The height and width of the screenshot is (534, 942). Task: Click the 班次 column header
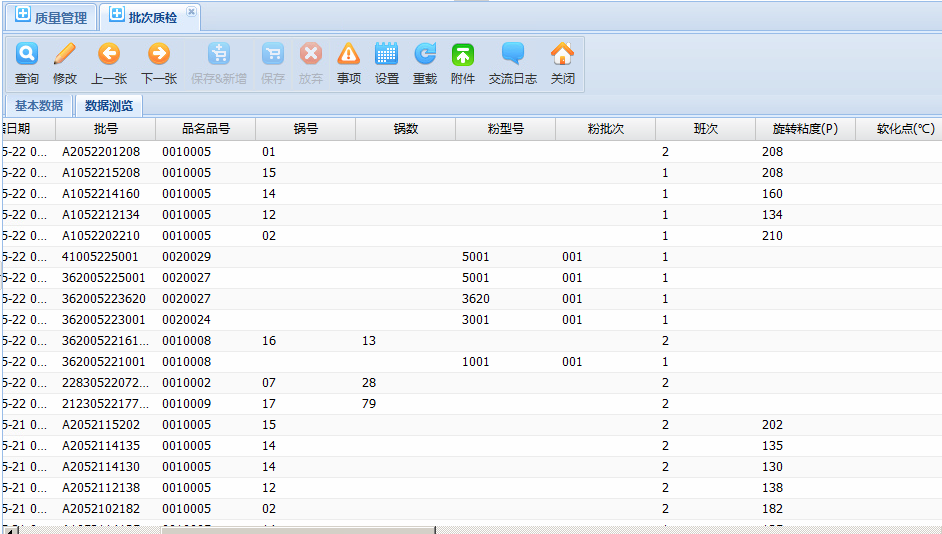click(x=706, y=129)
